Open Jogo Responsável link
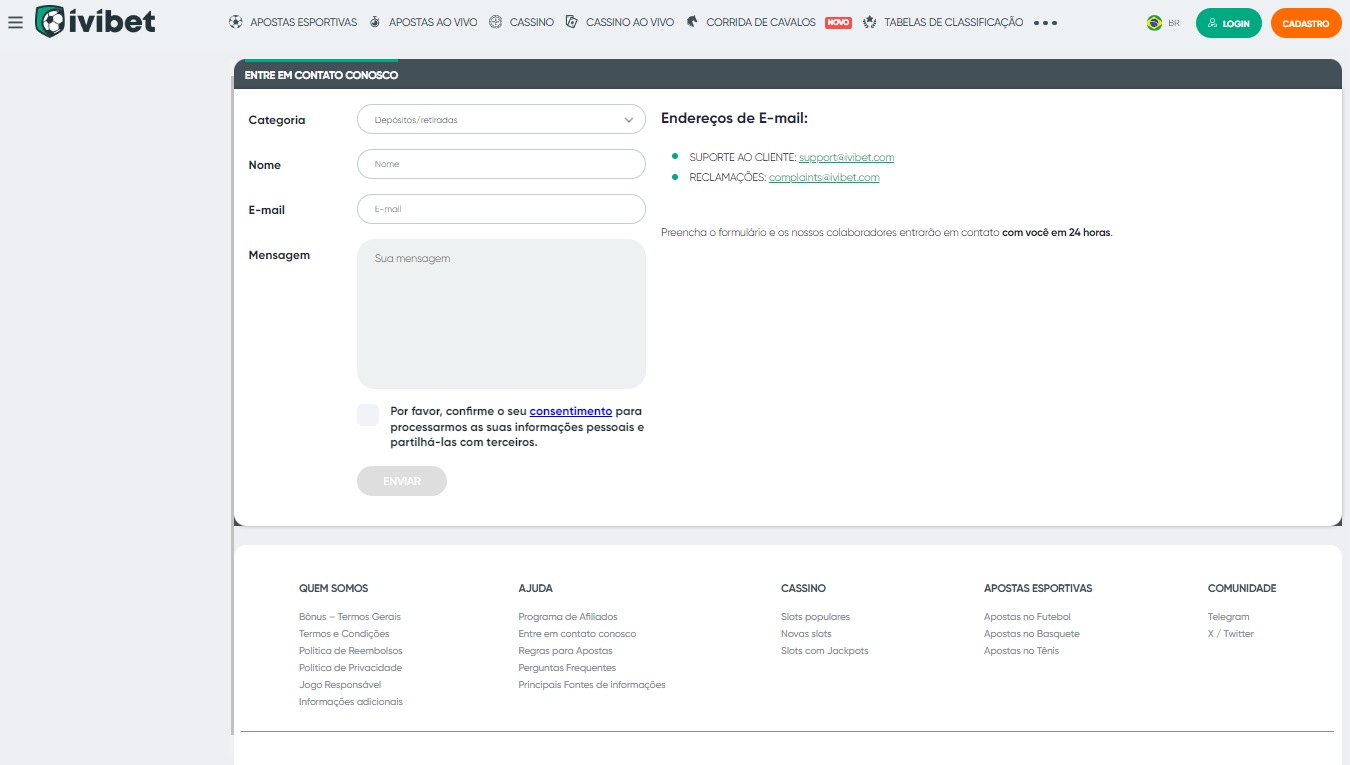 [340, 685]
